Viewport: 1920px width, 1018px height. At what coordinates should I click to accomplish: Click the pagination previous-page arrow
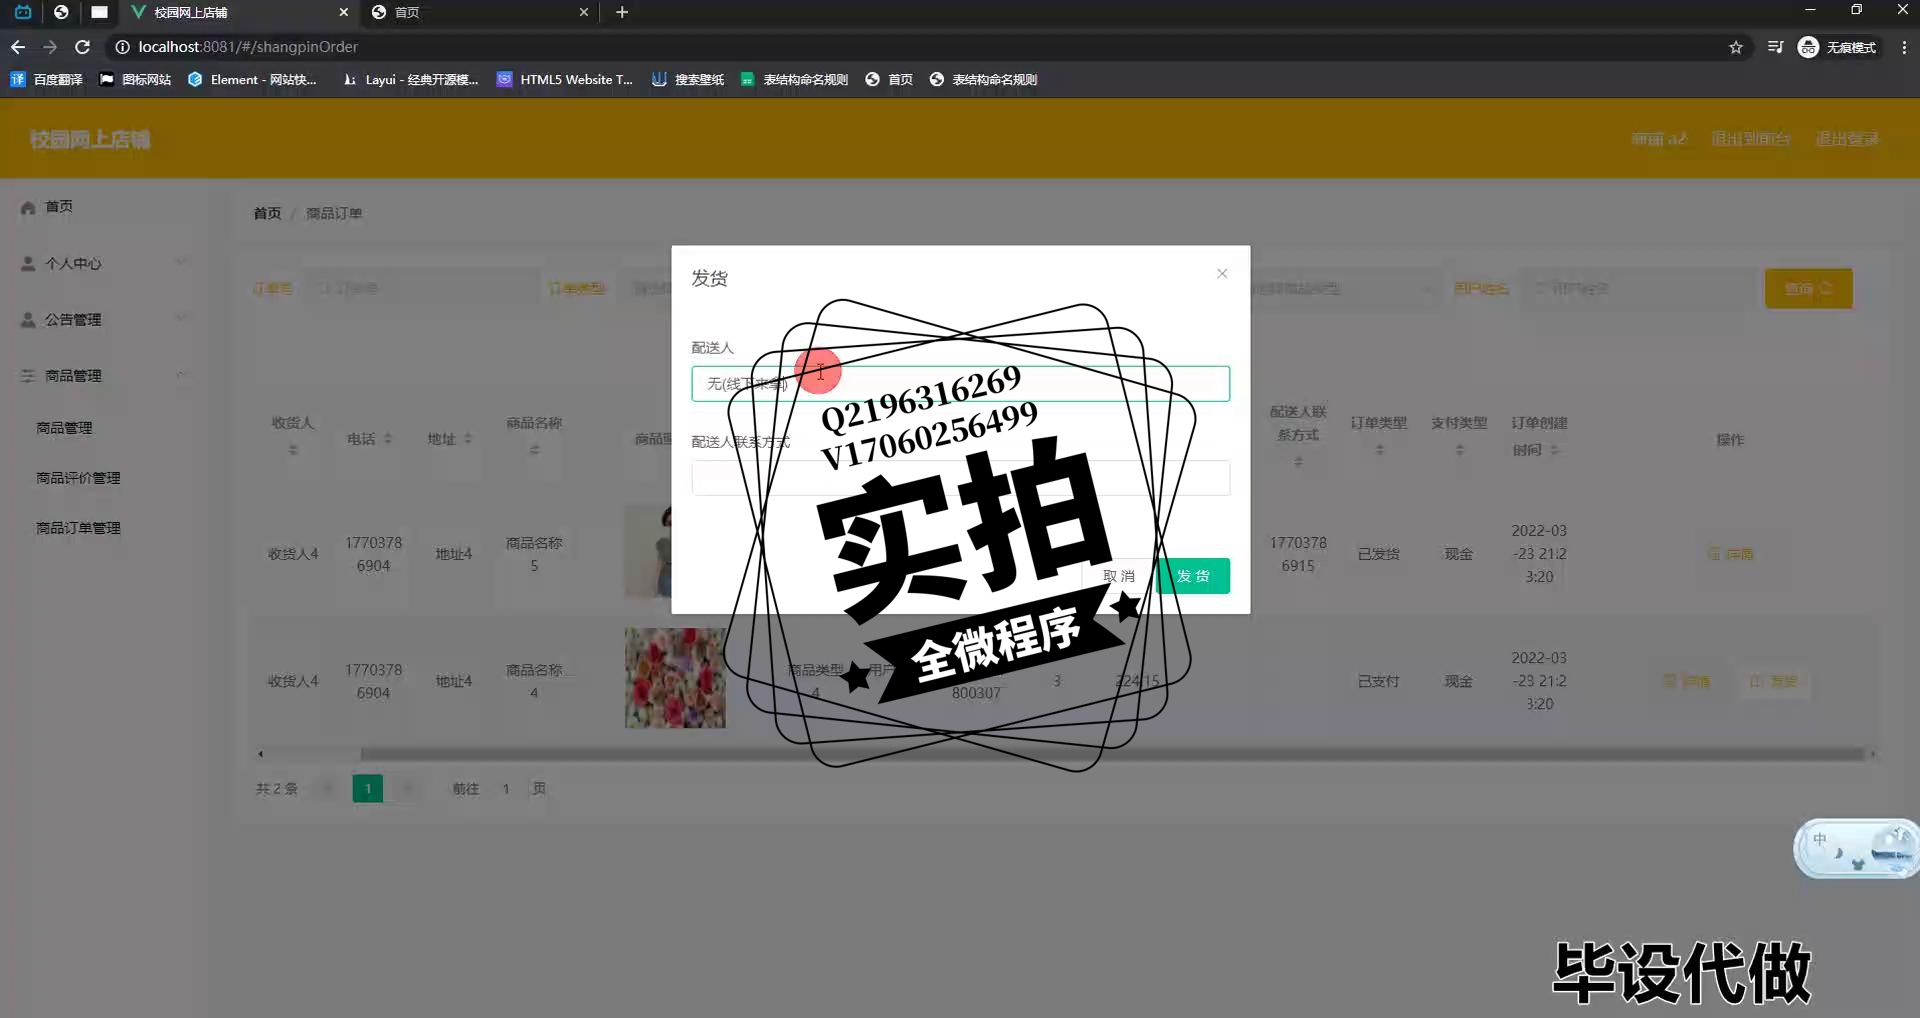[x=328, y=788]
